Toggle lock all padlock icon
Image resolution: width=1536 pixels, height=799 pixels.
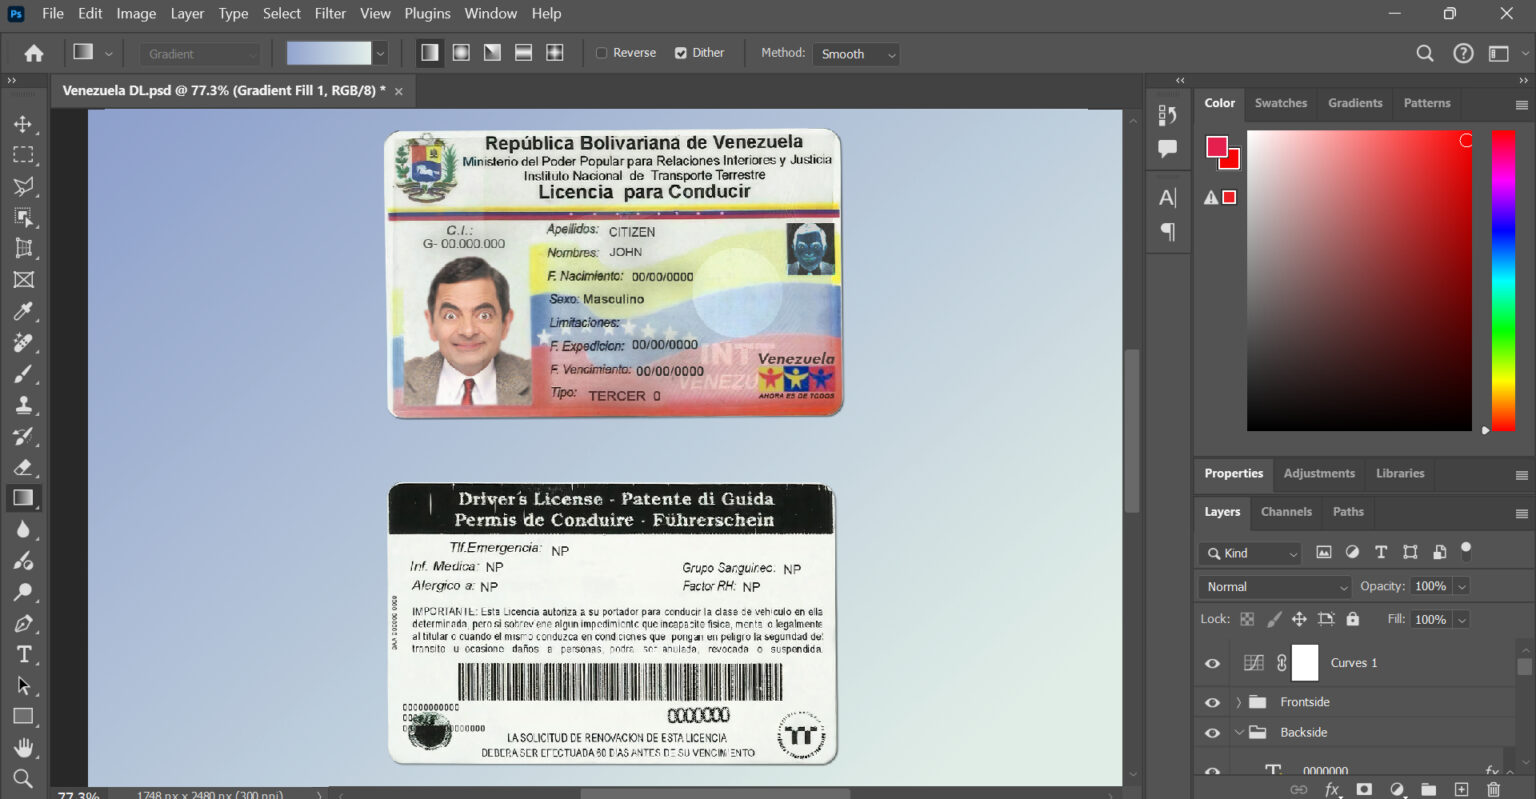click(x=1353, y=619)
